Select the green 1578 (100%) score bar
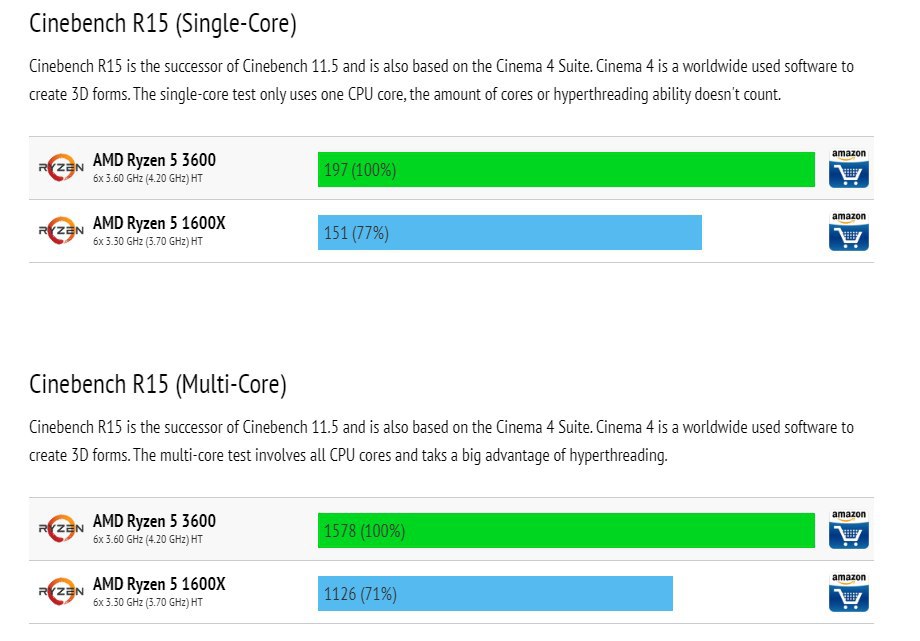The width and height of the screenshot is (920, 641). click(566, 531)
